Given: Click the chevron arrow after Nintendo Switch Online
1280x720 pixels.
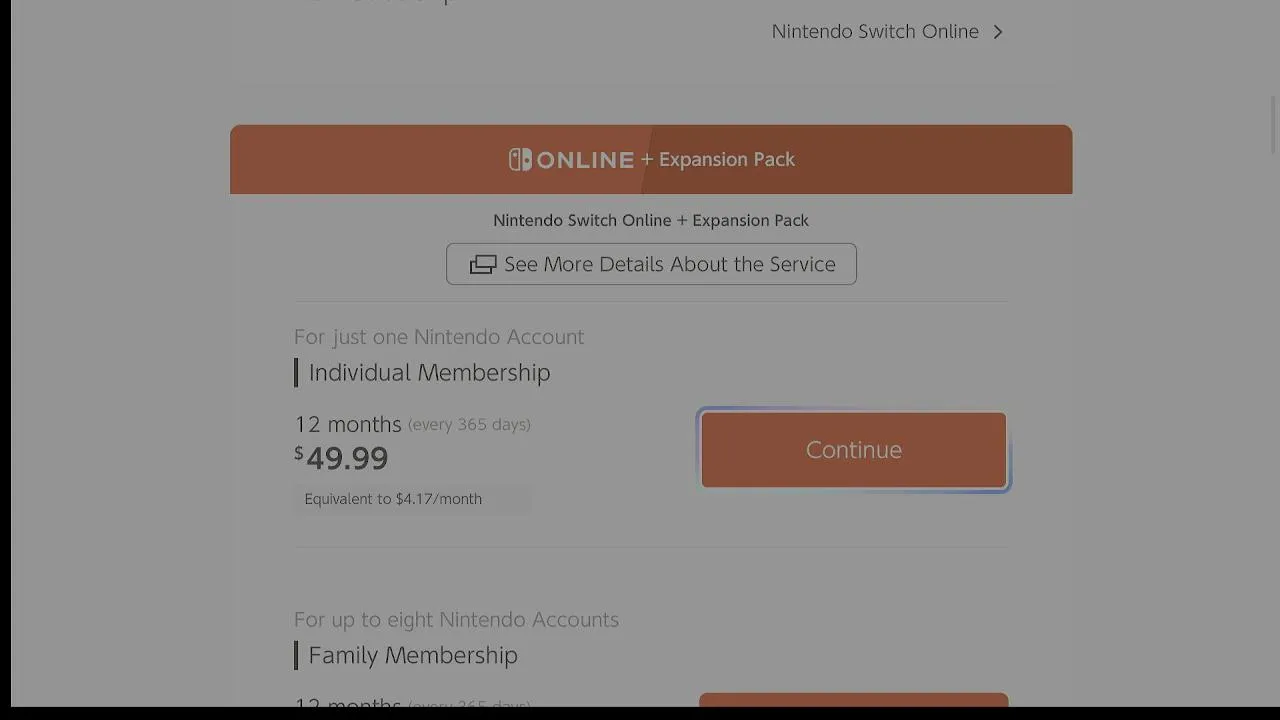Looking at the screenshot, I should coord(998,32).
